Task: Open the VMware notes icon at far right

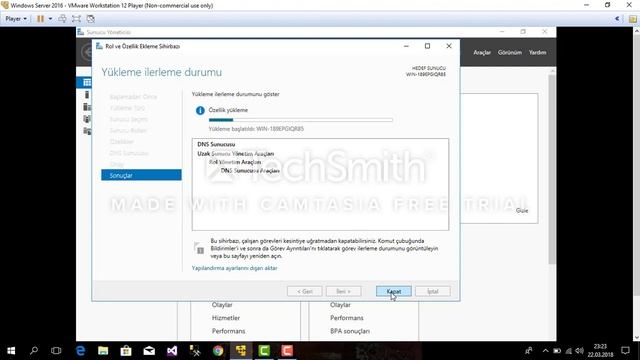Action: 633,19
